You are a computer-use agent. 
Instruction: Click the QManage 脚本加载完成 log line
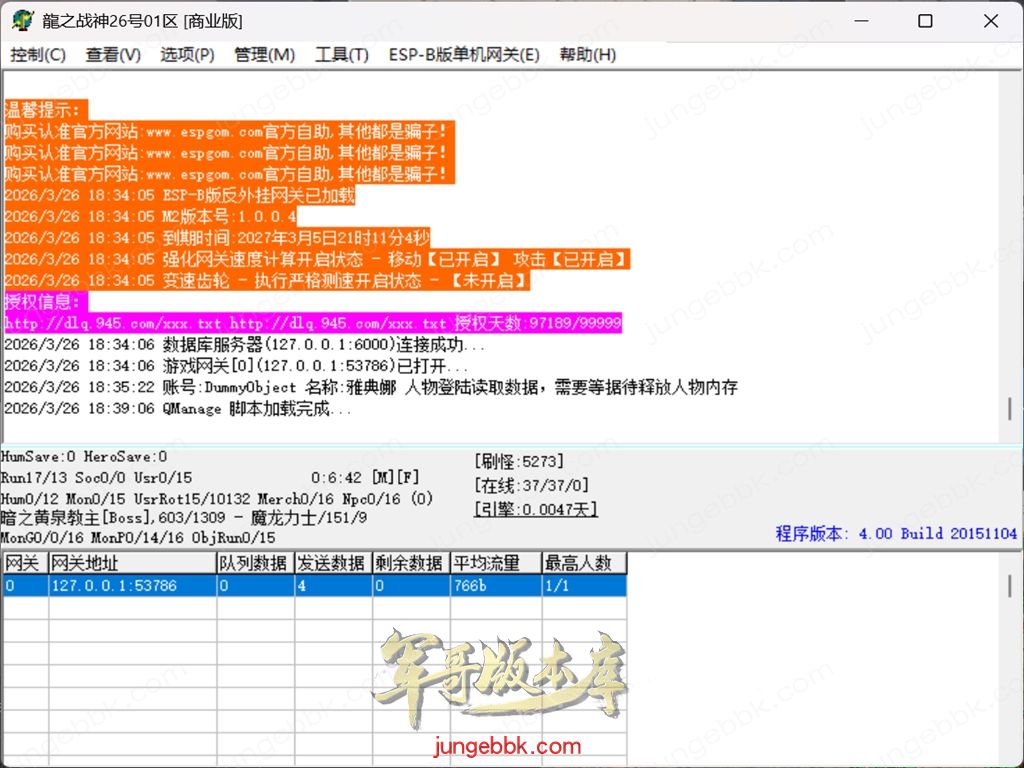(178, 409)
